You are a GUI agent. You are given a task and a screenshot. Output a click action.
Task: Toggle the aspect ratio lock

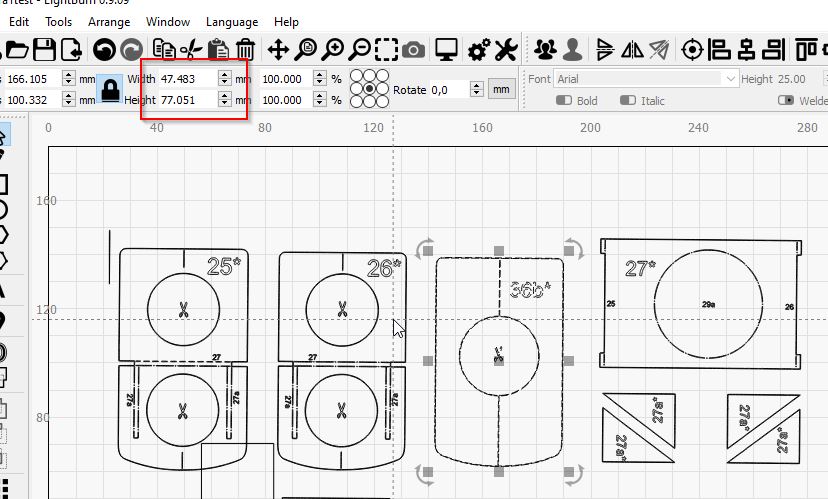(x=108, y=89)
